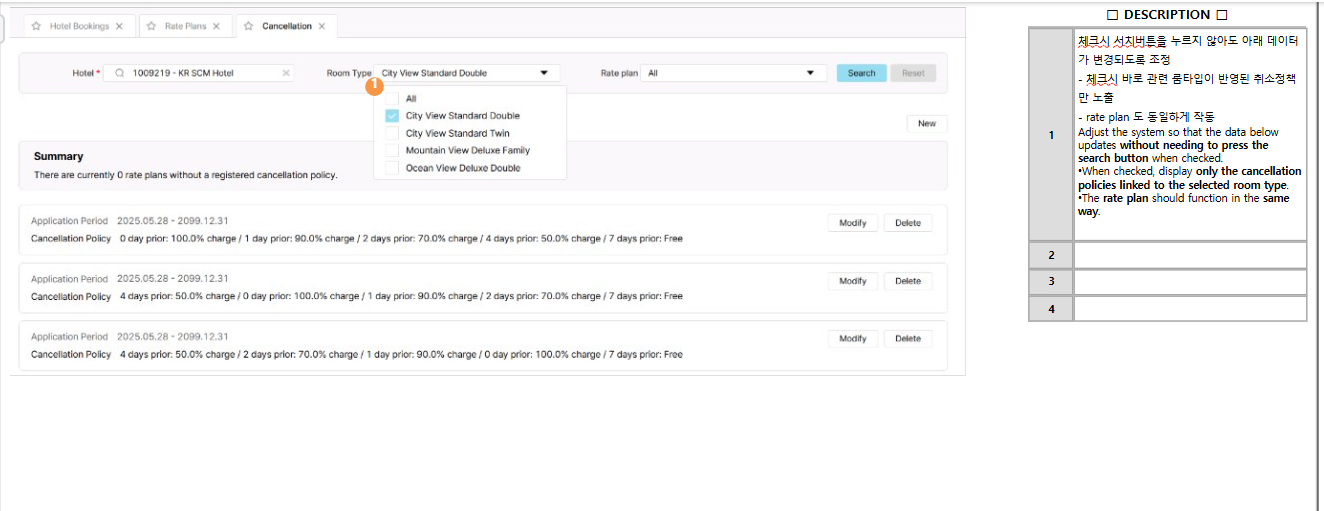Open the Room Type dropdown
The height and width of the screenshot is (511, 1324).
pyautogui.click(x=467, y=73)
